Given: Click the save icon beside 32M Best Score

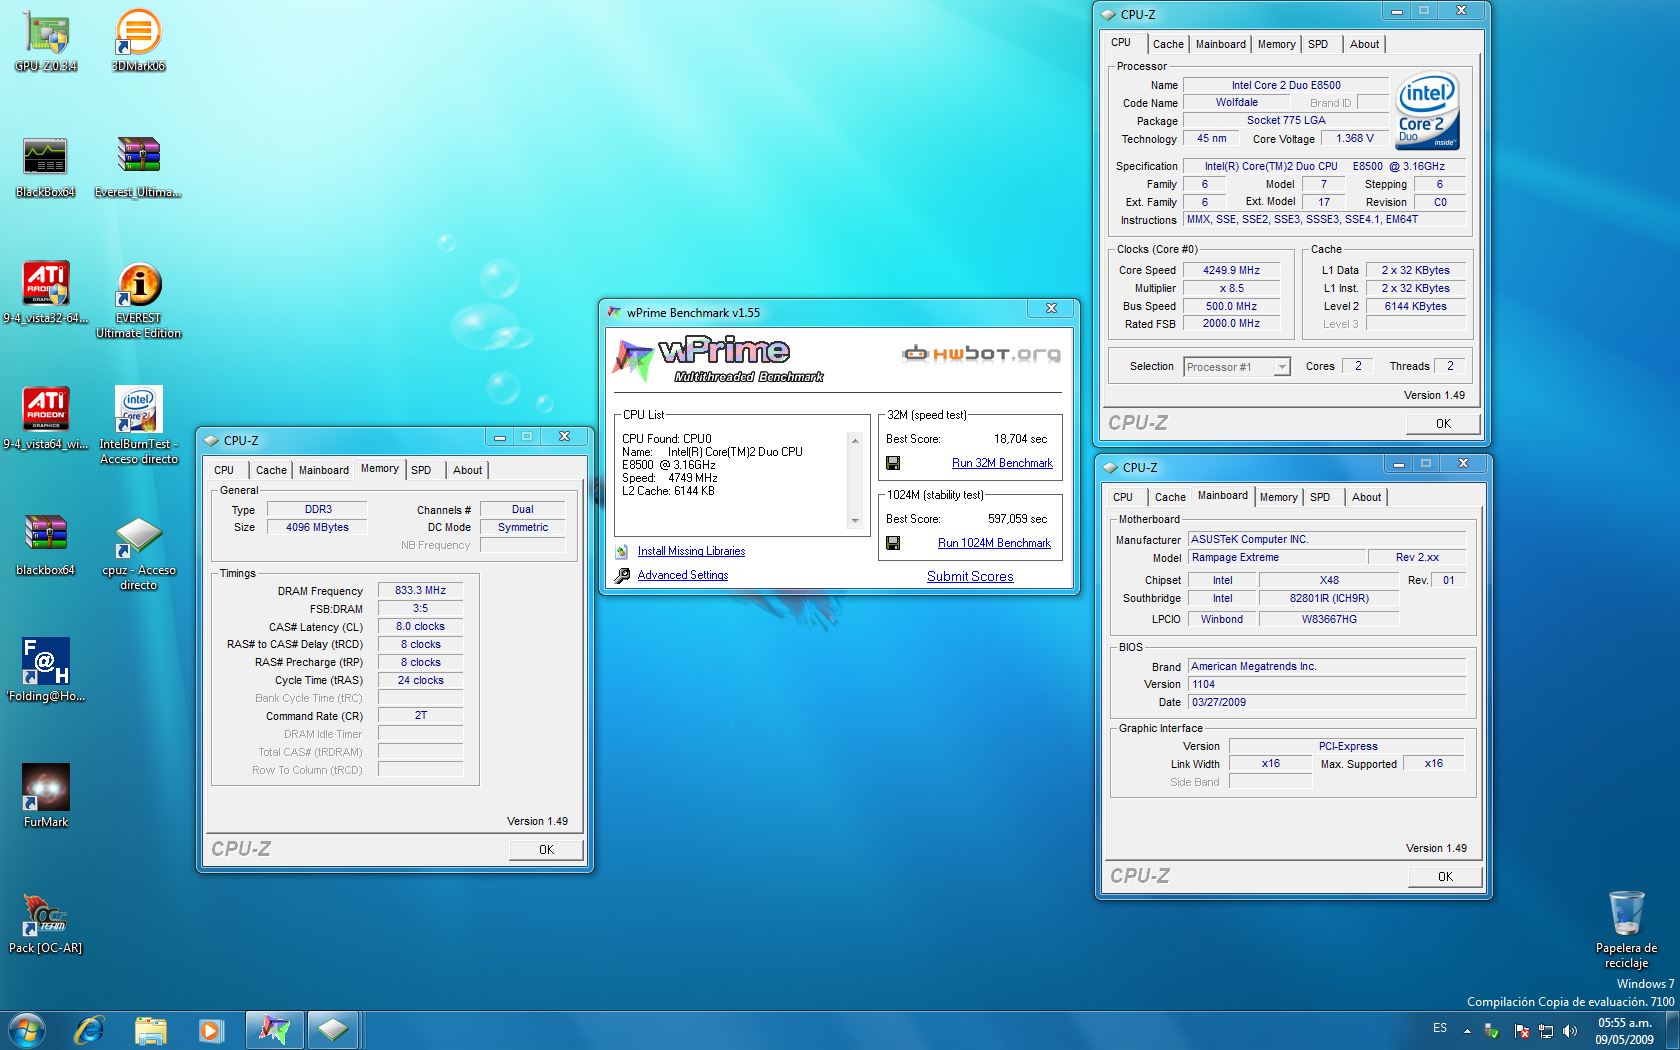Looking at the screenshot, I should point(893,463).
